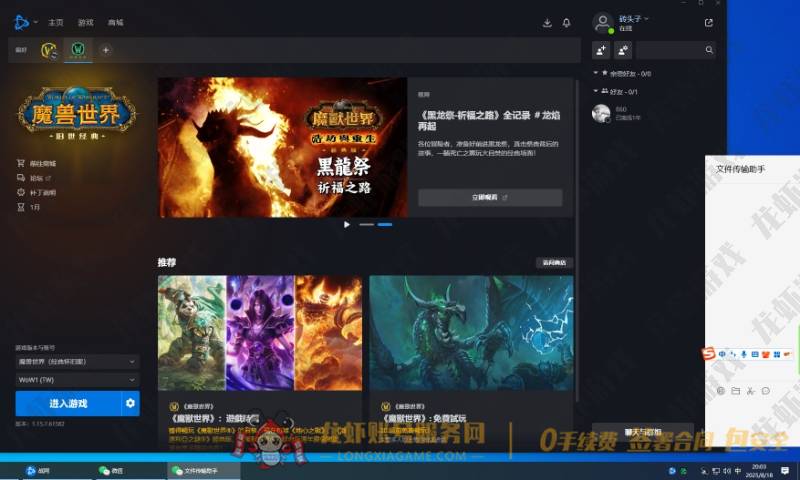Viewport: 800px width, 480px height.
Task: Add a game with the plus icon
Action: (106, 50)
